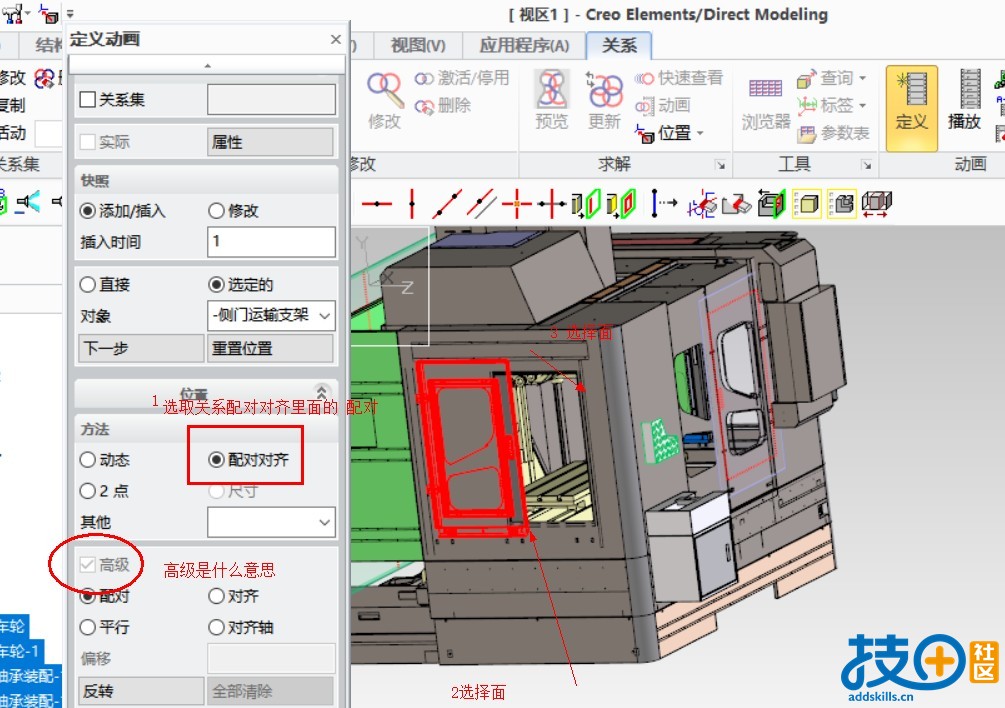Expand the 求解 group dialog launcher
Screen dimensions: 1005x708
pos(720,165)
